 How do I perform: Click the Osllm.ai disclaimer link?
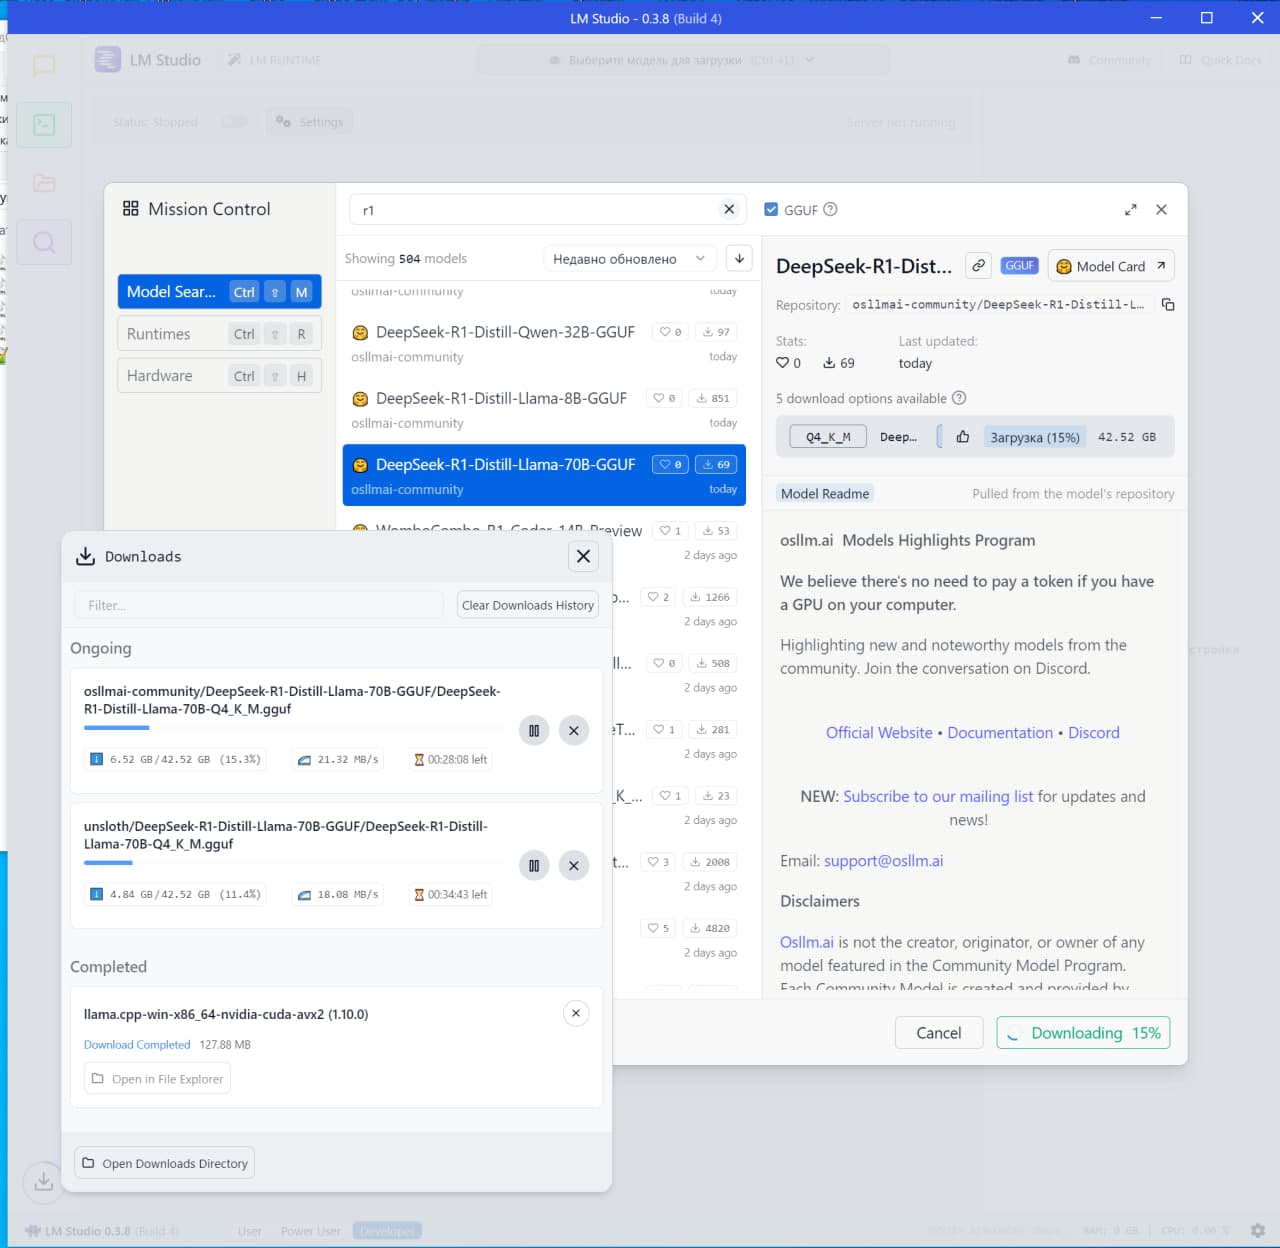[x=807, y=942]
